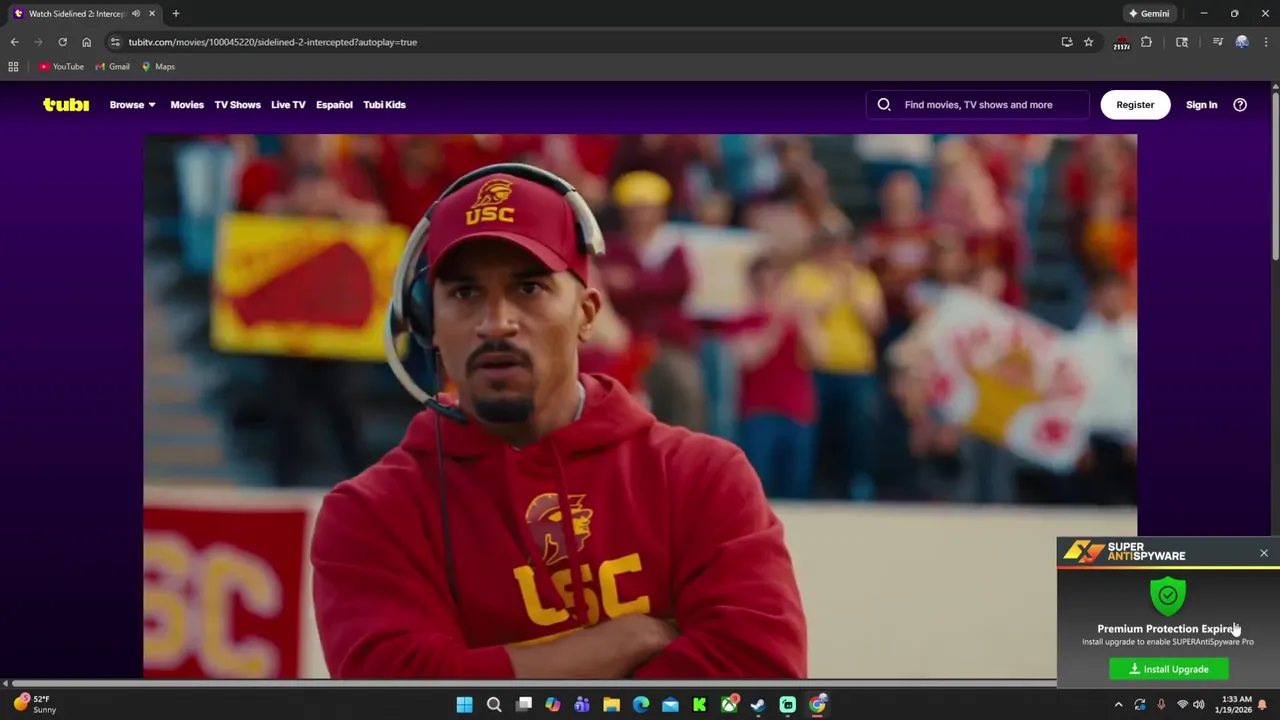Launch Microsoft Edge from taskbar

pos(641,705)
